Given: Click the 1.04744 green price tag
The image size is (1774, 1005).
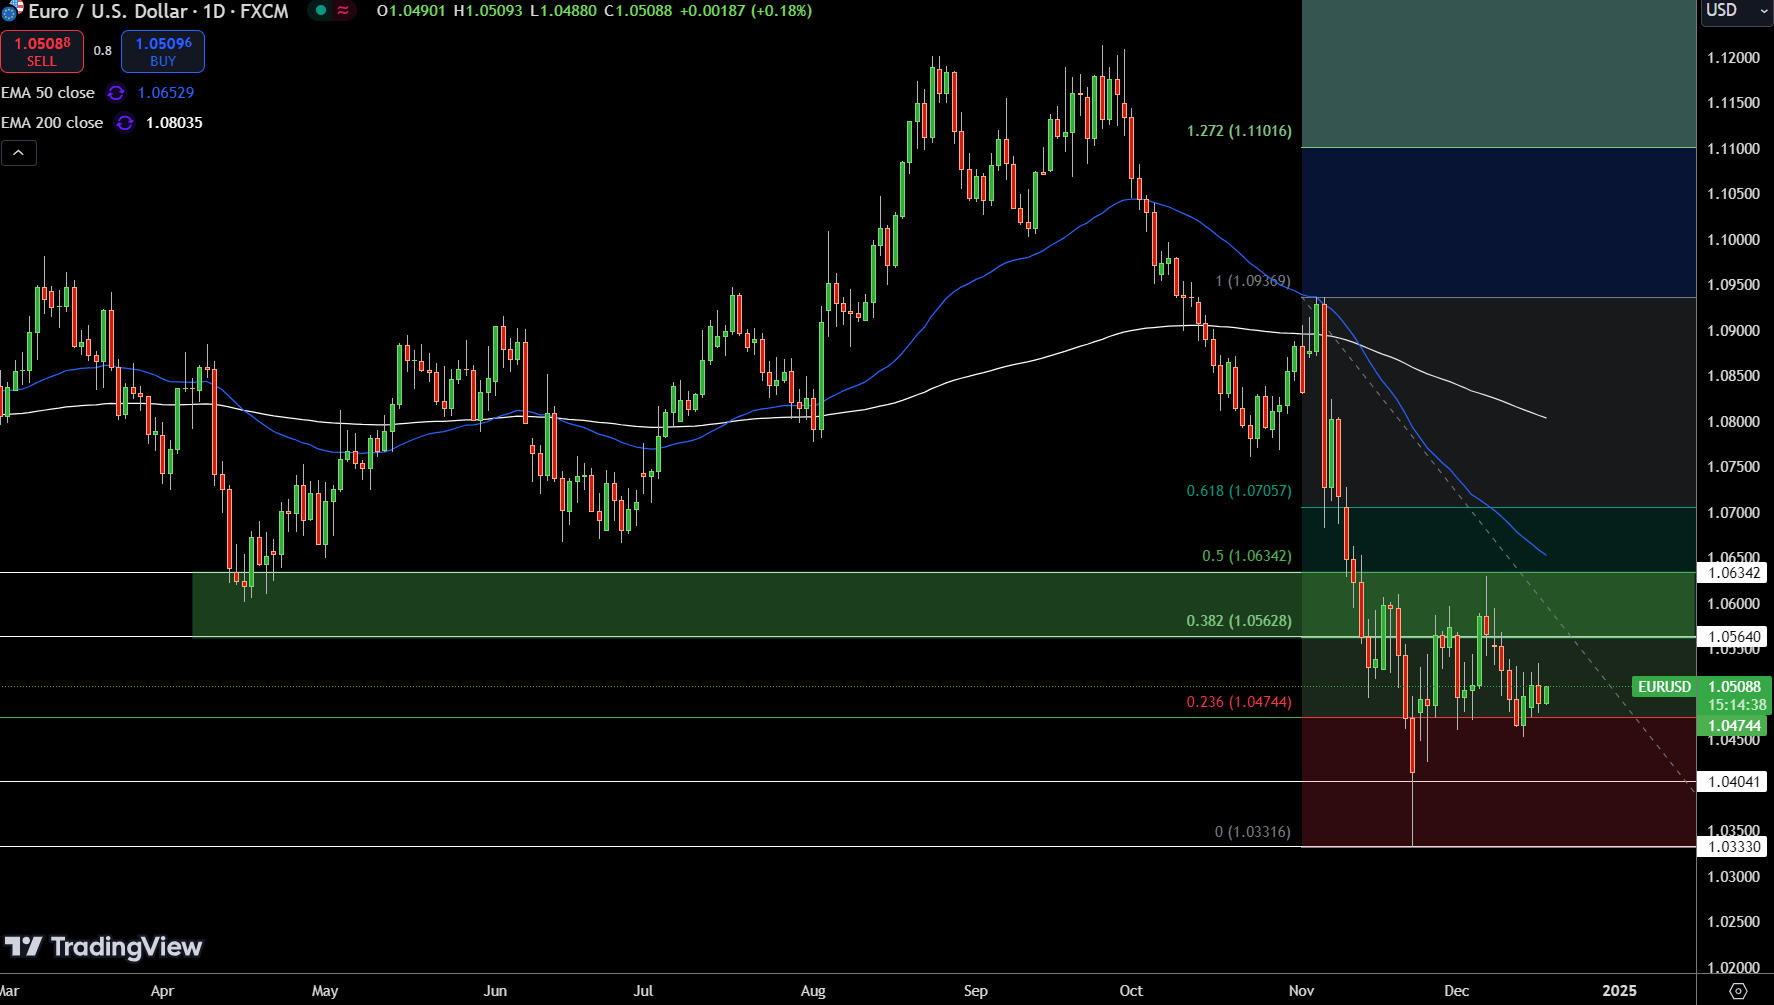Looking at the screenshot, I should pyautogui.click(x=1733, y=726).
